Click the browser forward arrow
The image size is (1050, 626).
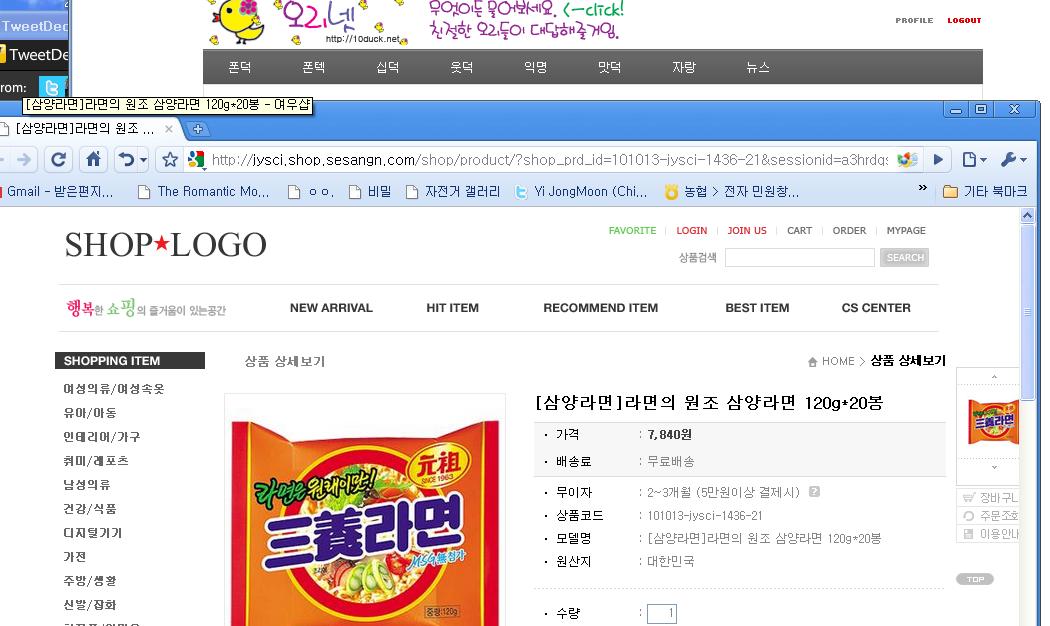coord(24,159)
